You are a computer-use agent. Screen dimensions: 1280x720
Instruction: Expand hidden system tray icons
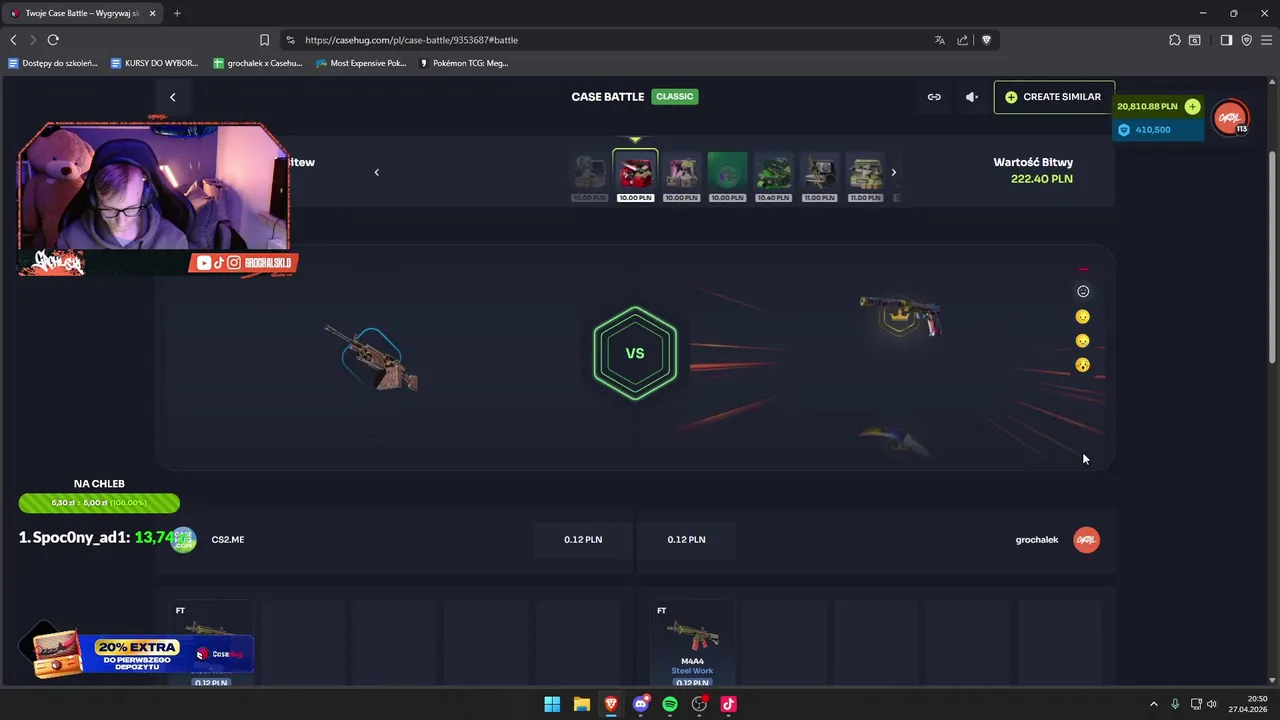(1153, 704)
